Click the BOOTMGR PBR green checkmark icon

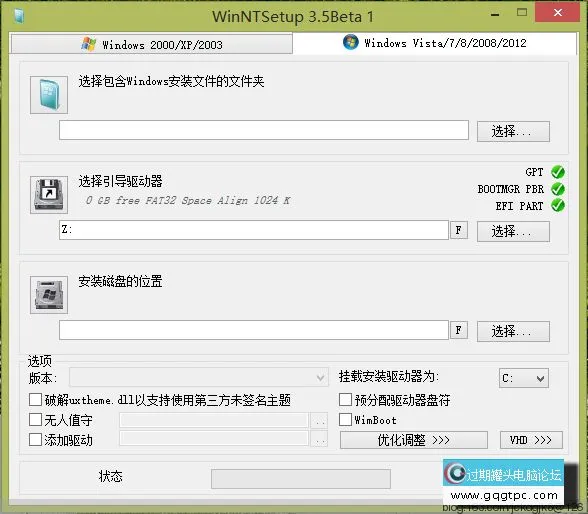[558, 189]
